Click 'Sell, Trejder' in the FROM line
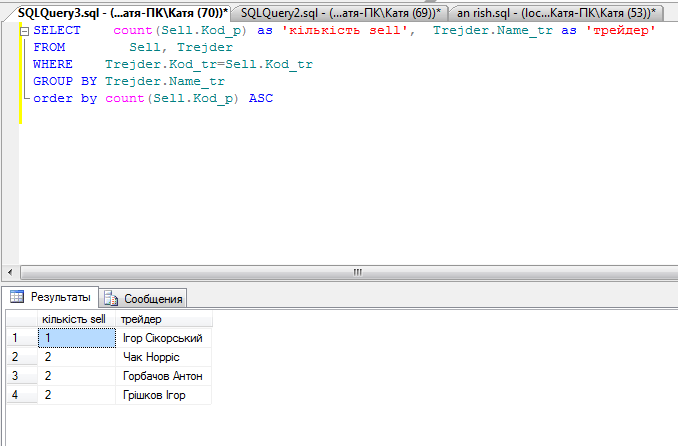The height and width of the screenshot is (446, 678). [181, 47]
